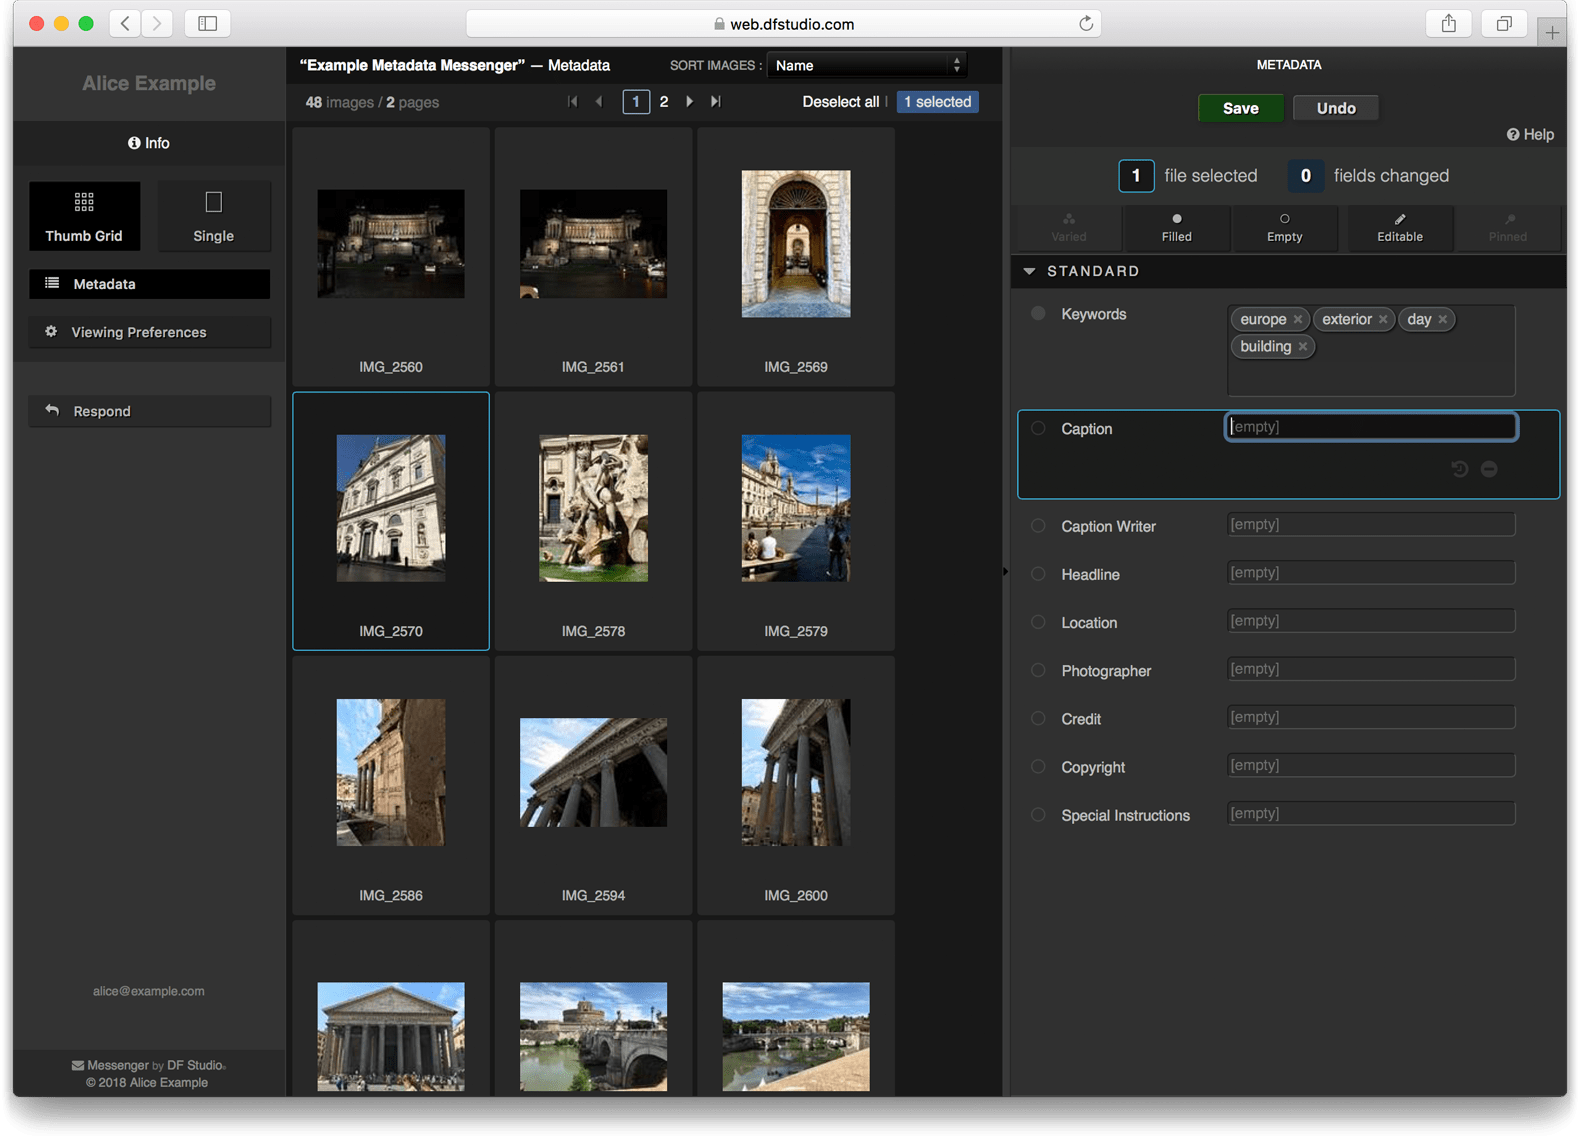
Task: Switch to Single image view
Action: (213, 215)
